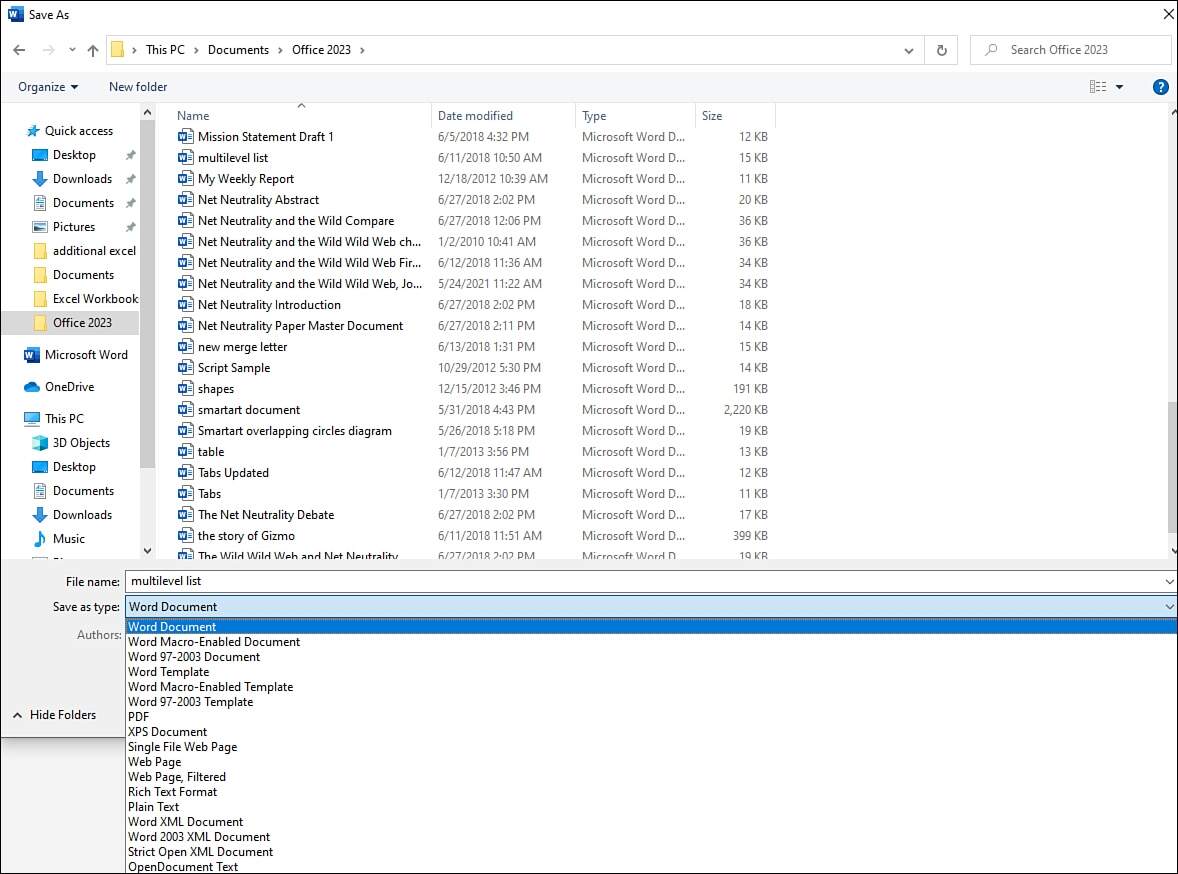Select The Net Neutrality Debate file
Image resolution: width=1178 pixels, height=874 pixels.
266,515
